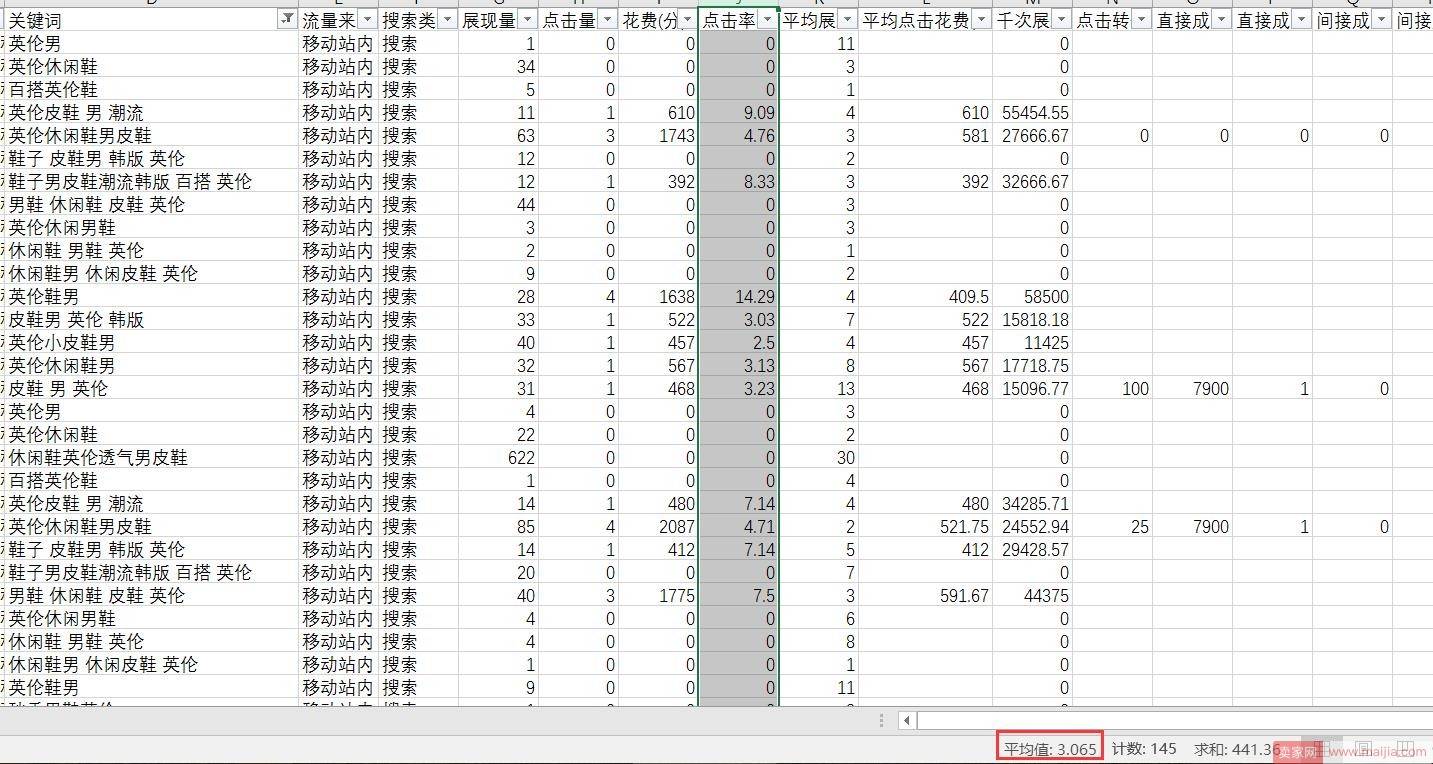Select the 平均展 cell showing 13
Screen dimensions: 1433x764
point(818,388)
